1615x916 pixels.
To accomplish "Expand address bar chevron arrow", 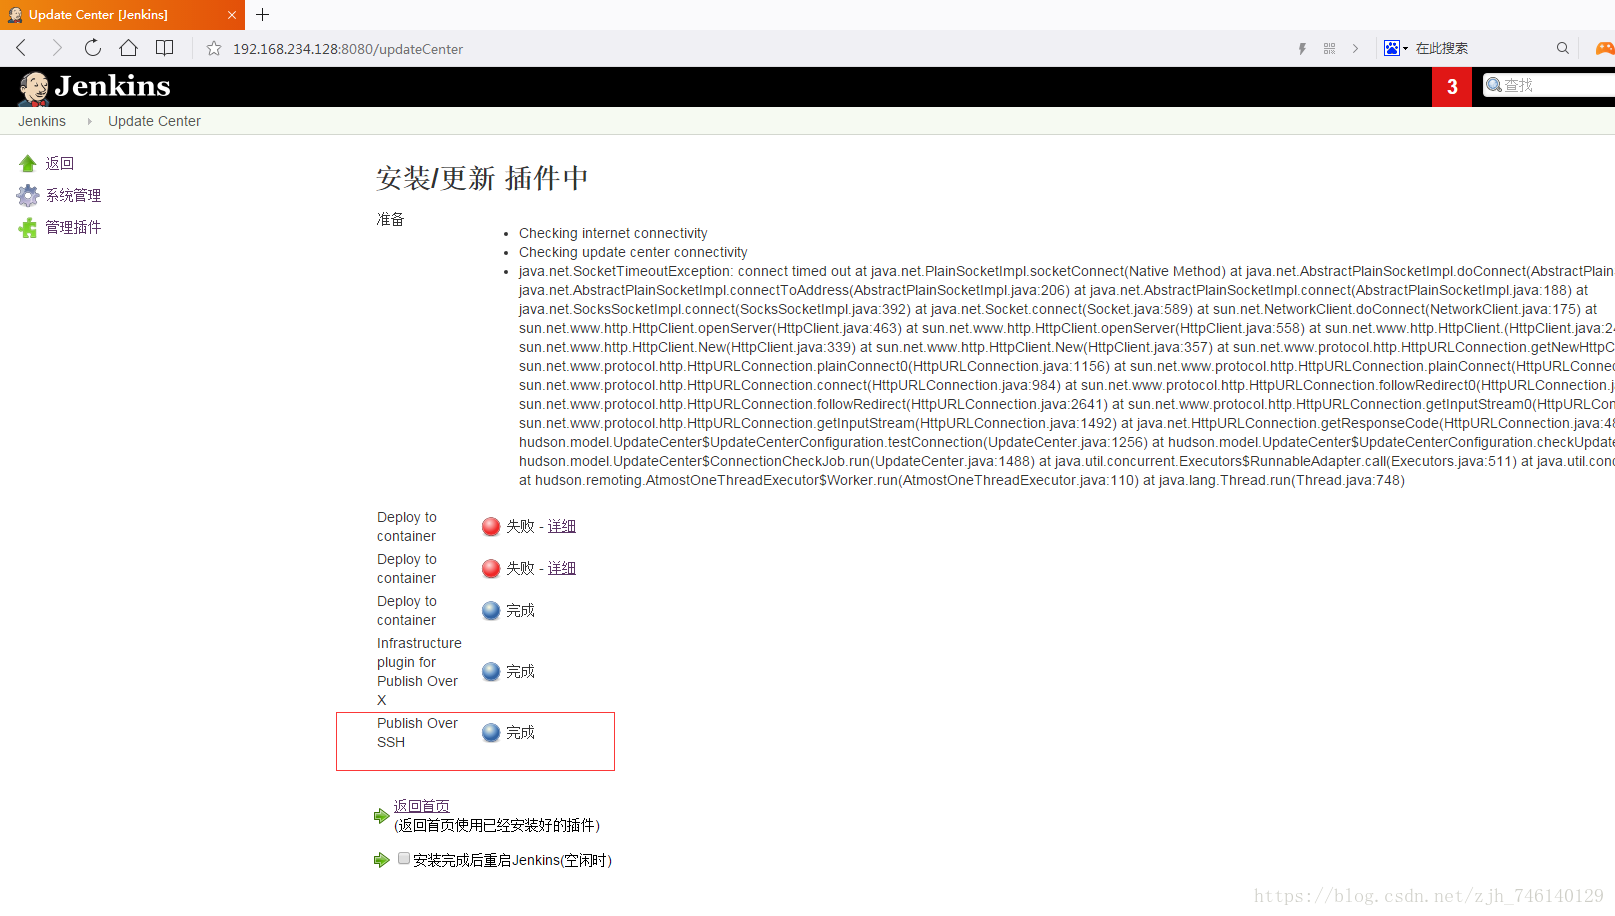I will point(1355,48).
